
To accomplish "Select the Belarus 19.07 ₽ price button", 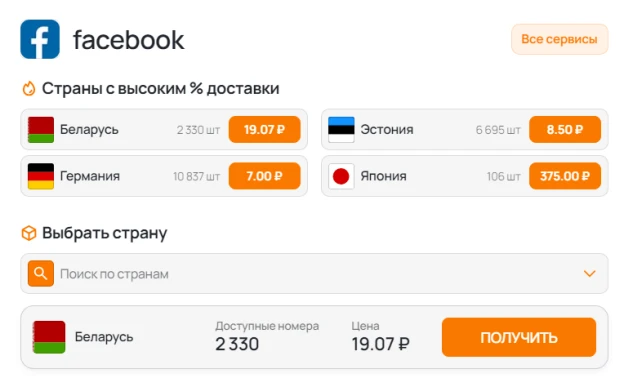I will pyautogui.click(x=264, y=129).
